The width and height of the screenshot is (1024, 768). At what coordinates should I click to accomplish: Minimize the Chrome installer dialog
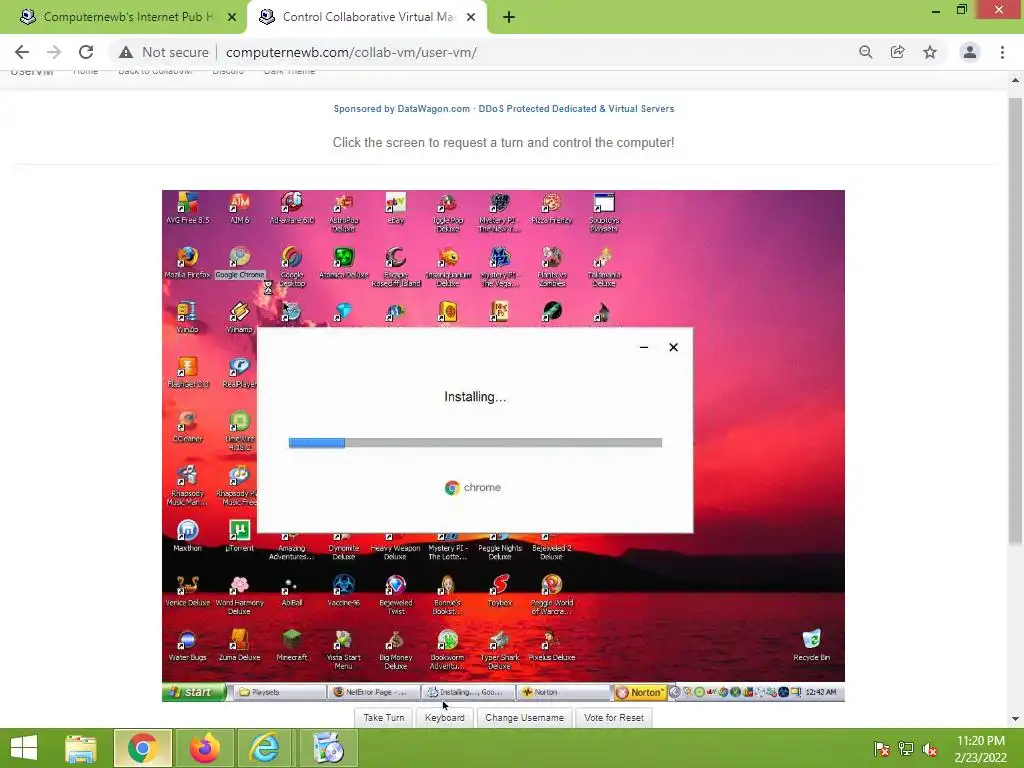coord(644,347)
